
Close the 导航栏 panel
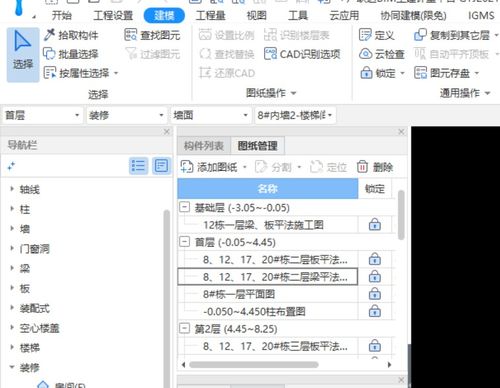[167, 132]
